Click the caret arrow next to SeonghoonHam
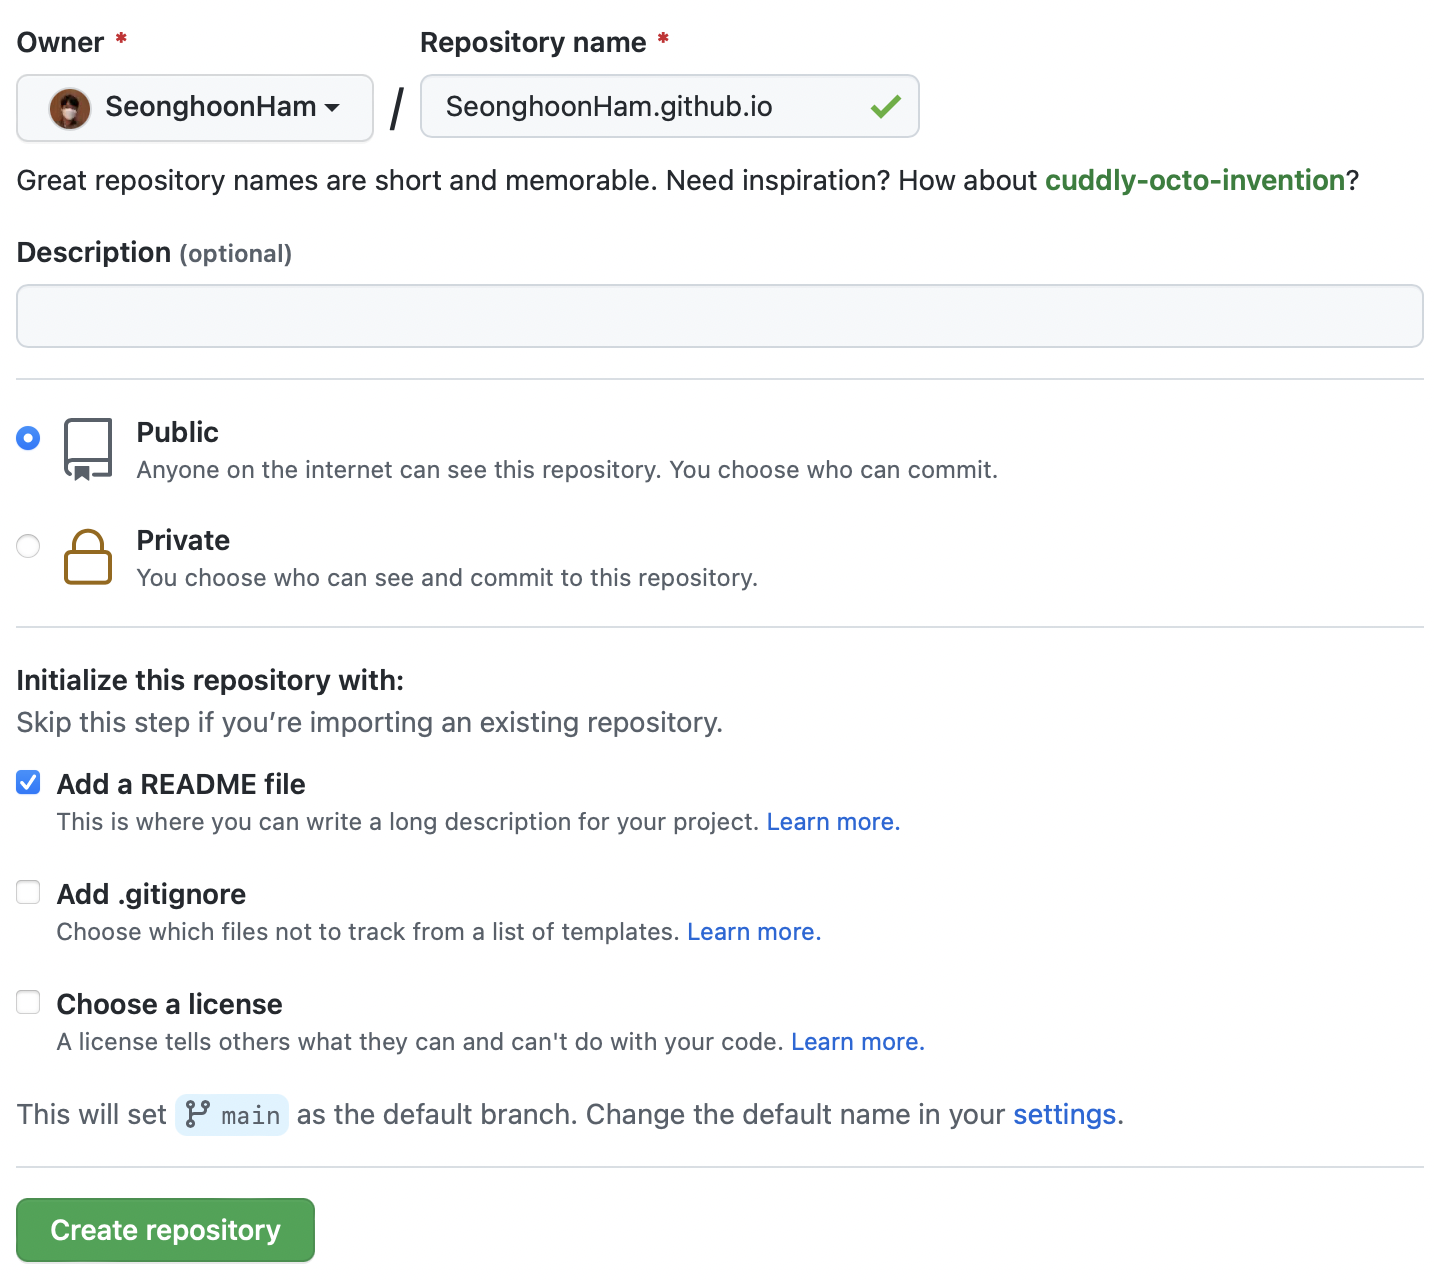 tap(333, 108)
